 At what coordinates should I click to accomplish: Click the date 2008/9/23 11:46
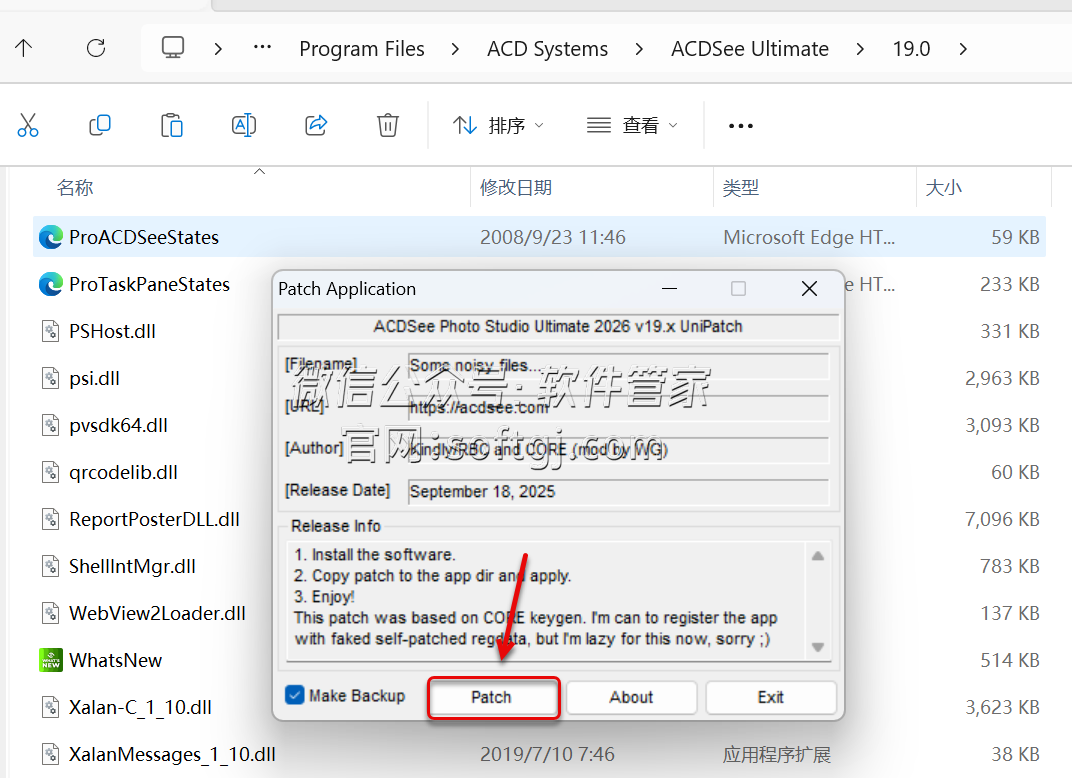[x=552, y=237]
